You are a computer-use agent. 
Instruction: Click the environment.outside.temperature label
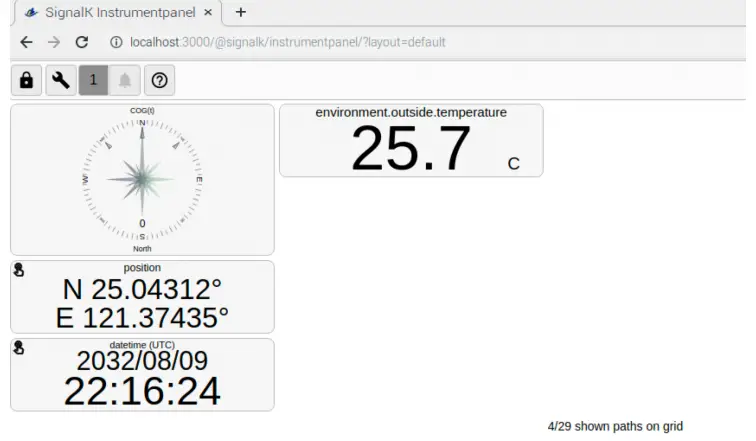pos(411,112)
